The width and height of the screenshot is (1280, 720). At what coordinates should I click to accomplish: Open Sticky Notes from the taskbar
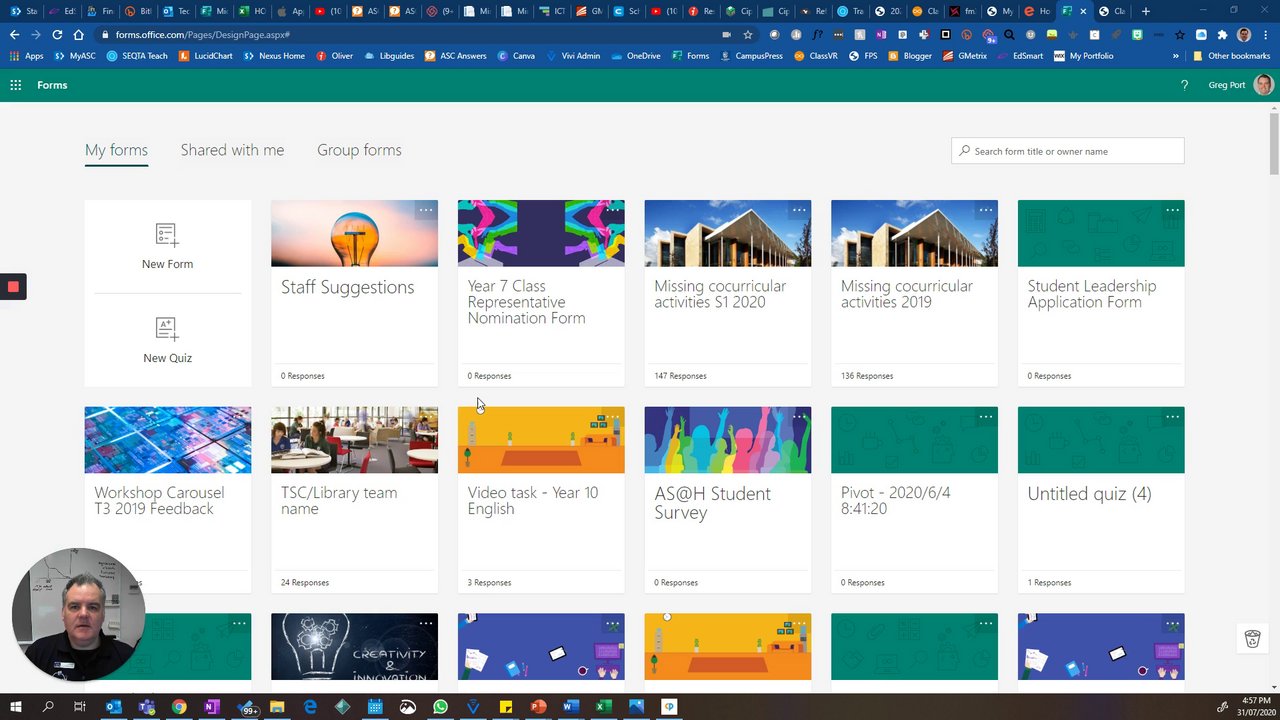(506, 707)
